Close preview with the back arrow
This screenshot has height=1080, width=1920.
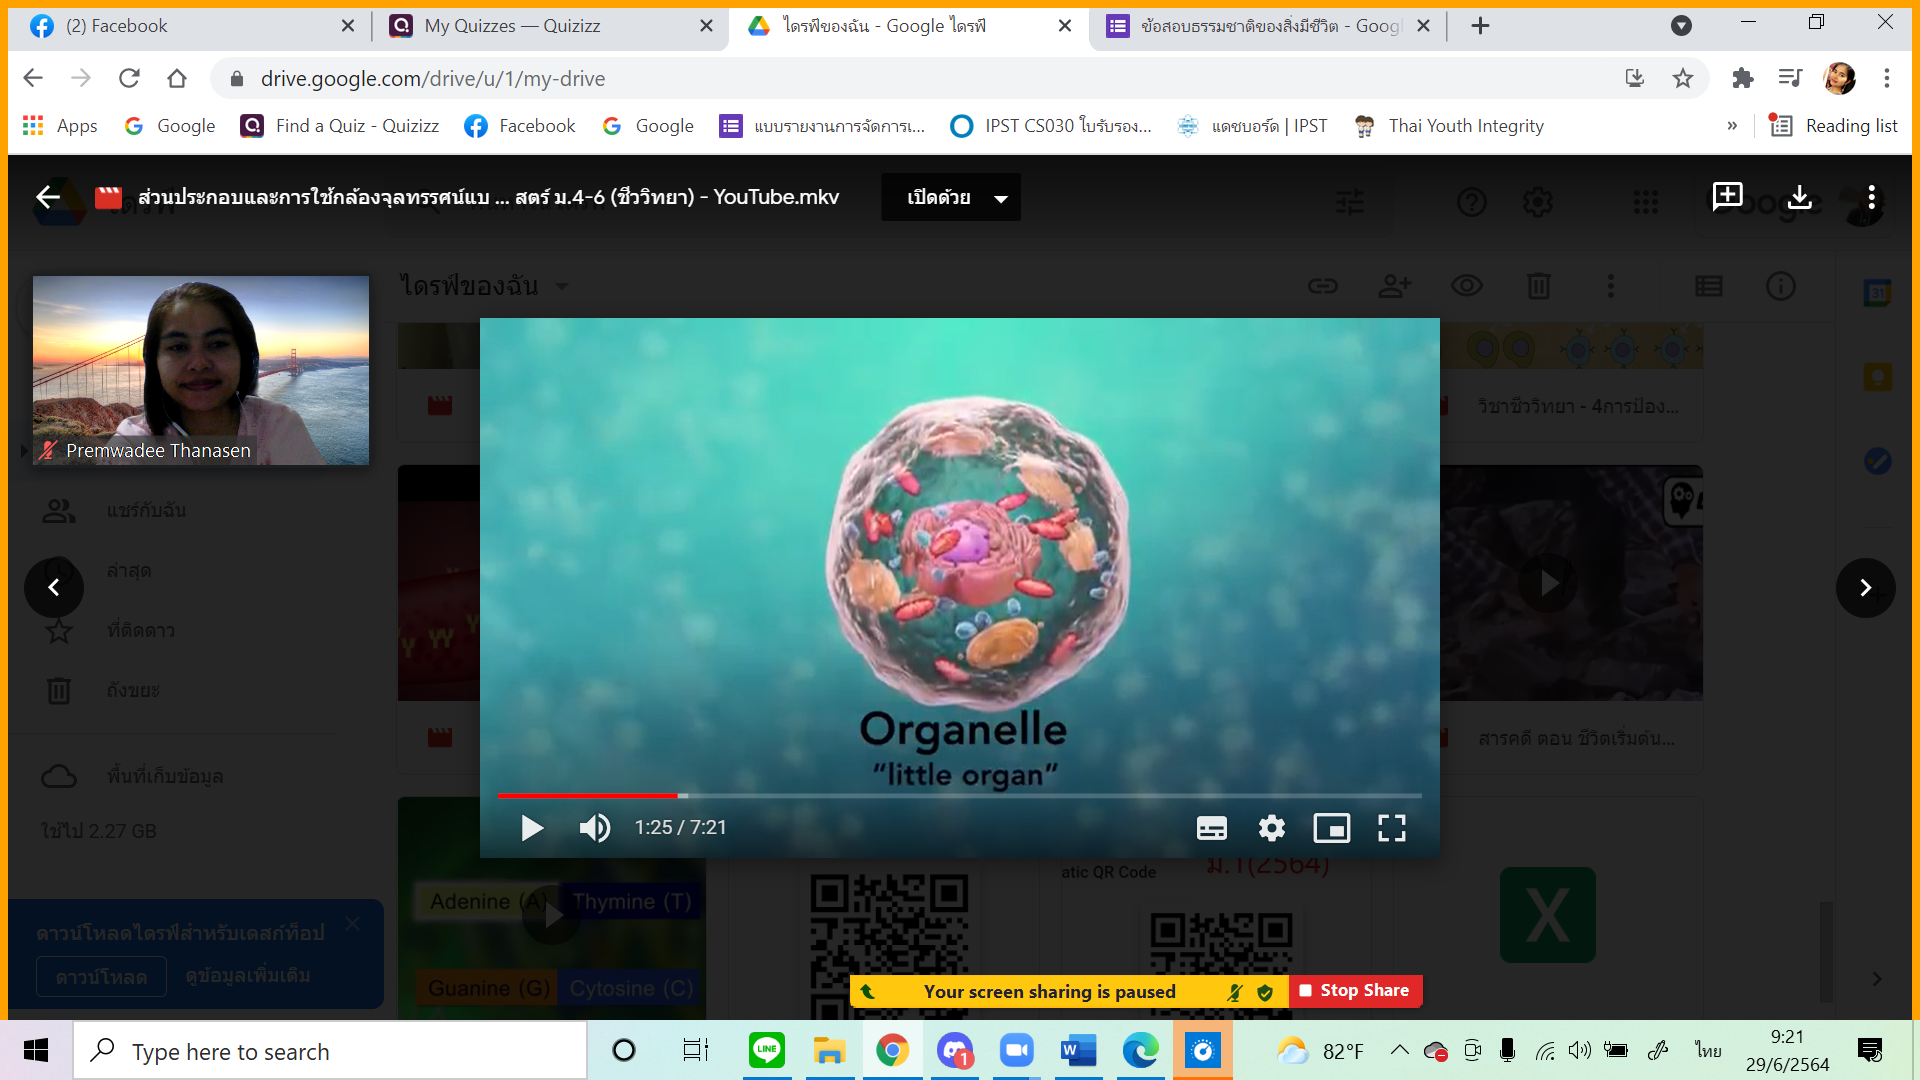[48, 197]
